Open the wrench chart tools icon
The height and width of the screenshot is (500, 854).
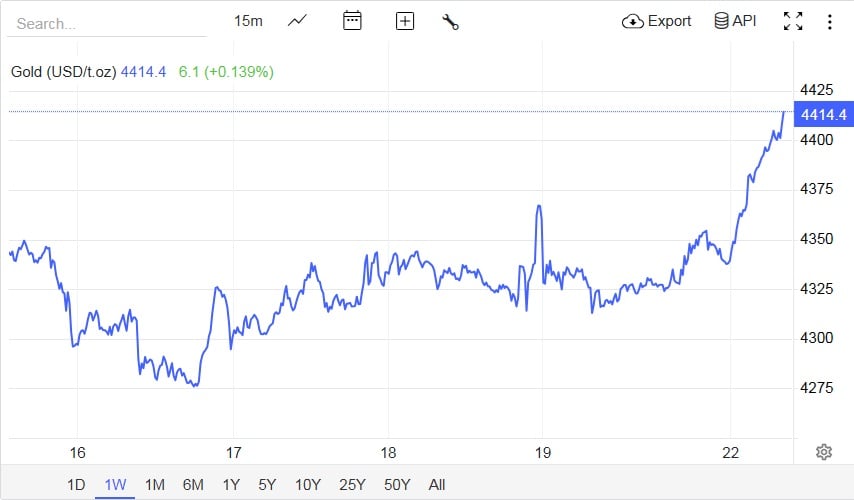pos(450,21)
